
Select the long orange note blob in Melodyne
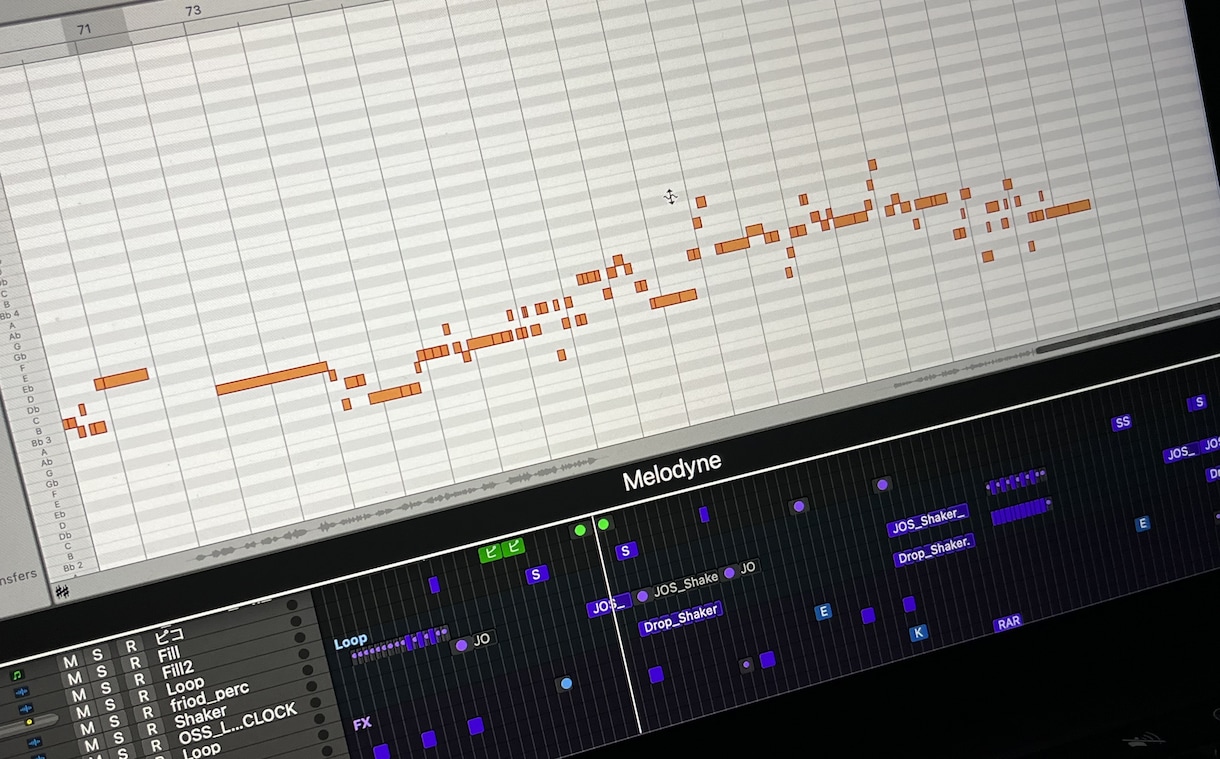point(272,378)
